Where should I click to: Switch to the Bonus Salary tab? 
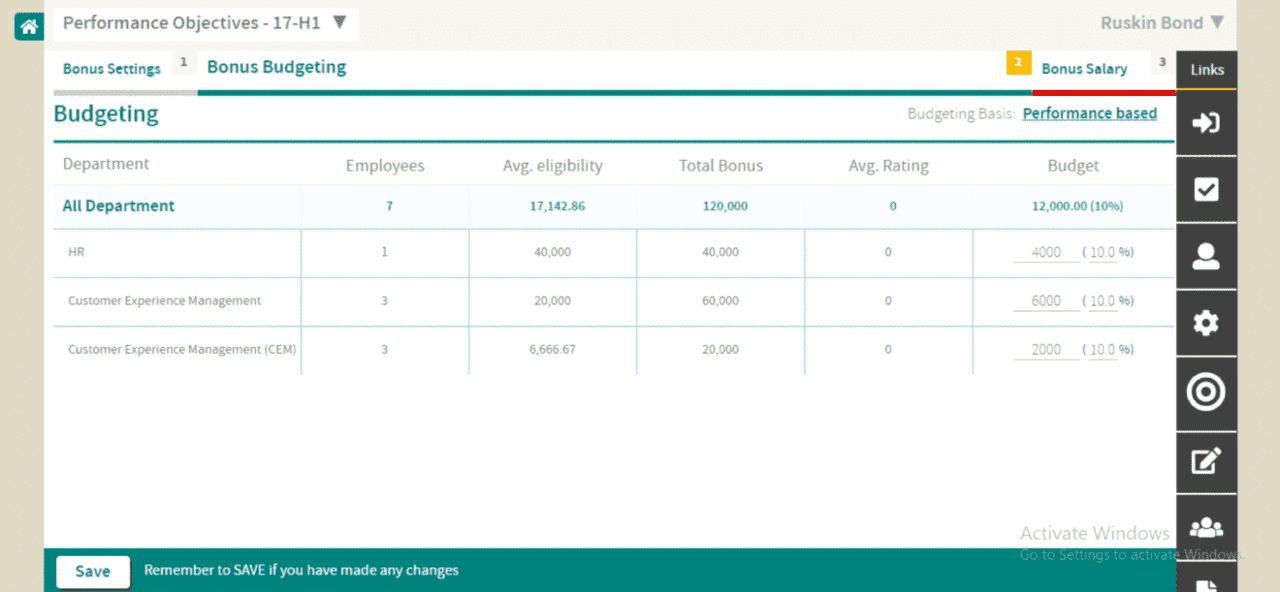1084,69
